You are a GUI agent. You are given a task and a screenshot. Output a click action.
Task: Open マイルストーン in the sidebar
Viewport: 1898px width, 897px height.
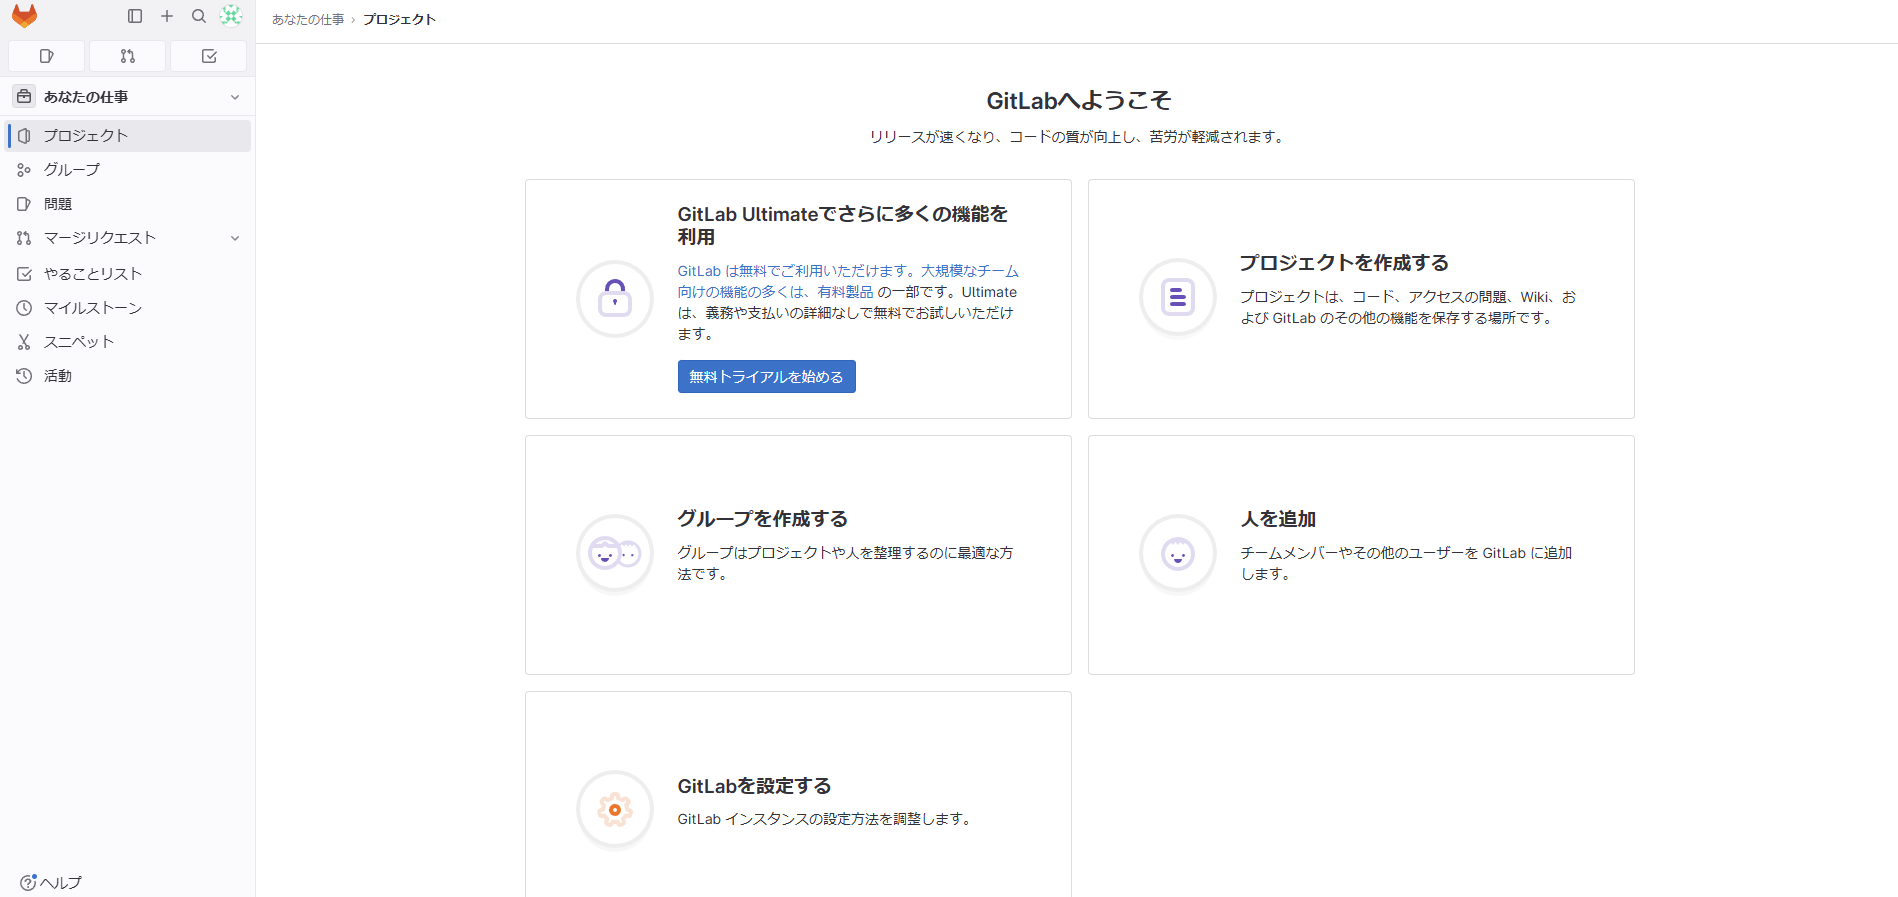pyautogui.click(x=128, y=308)
